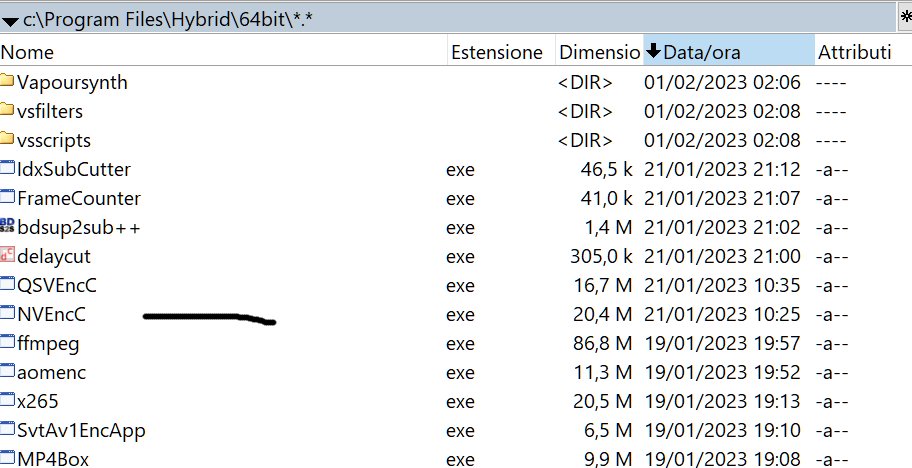912x468 pixels.
Task: Sort by the Data/ora column header
Action: [729, 52]
